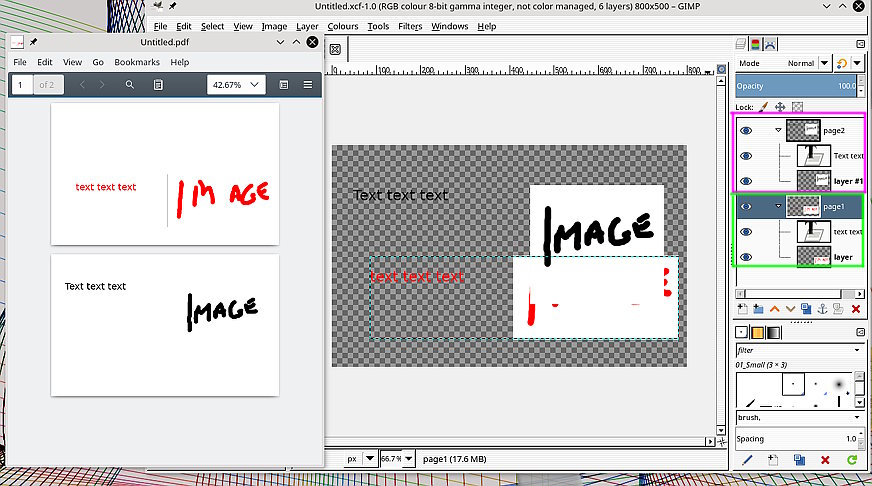
Task: Click the duplicate layer icon in Layers panel
Action: point(806,309)
